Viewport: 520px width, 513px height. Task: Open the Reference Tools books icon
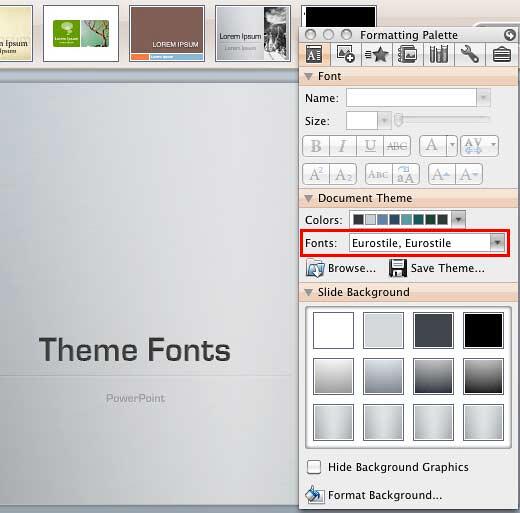pyautogui.click(x=438, y=54)
